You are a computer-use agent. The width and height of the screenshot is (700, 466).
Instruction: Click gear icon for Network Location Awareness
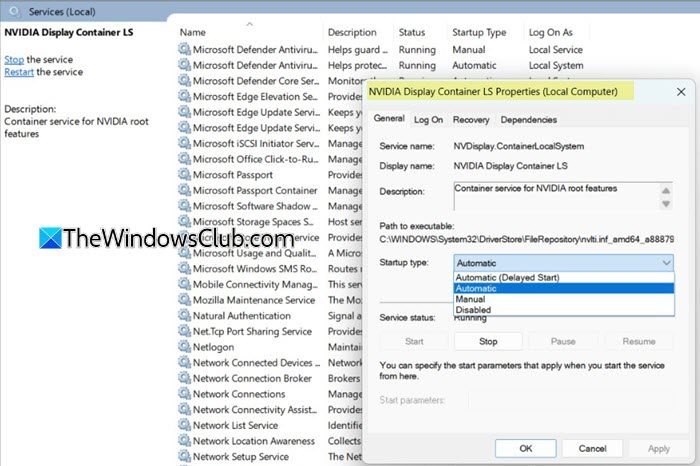(x=184, y=440)
